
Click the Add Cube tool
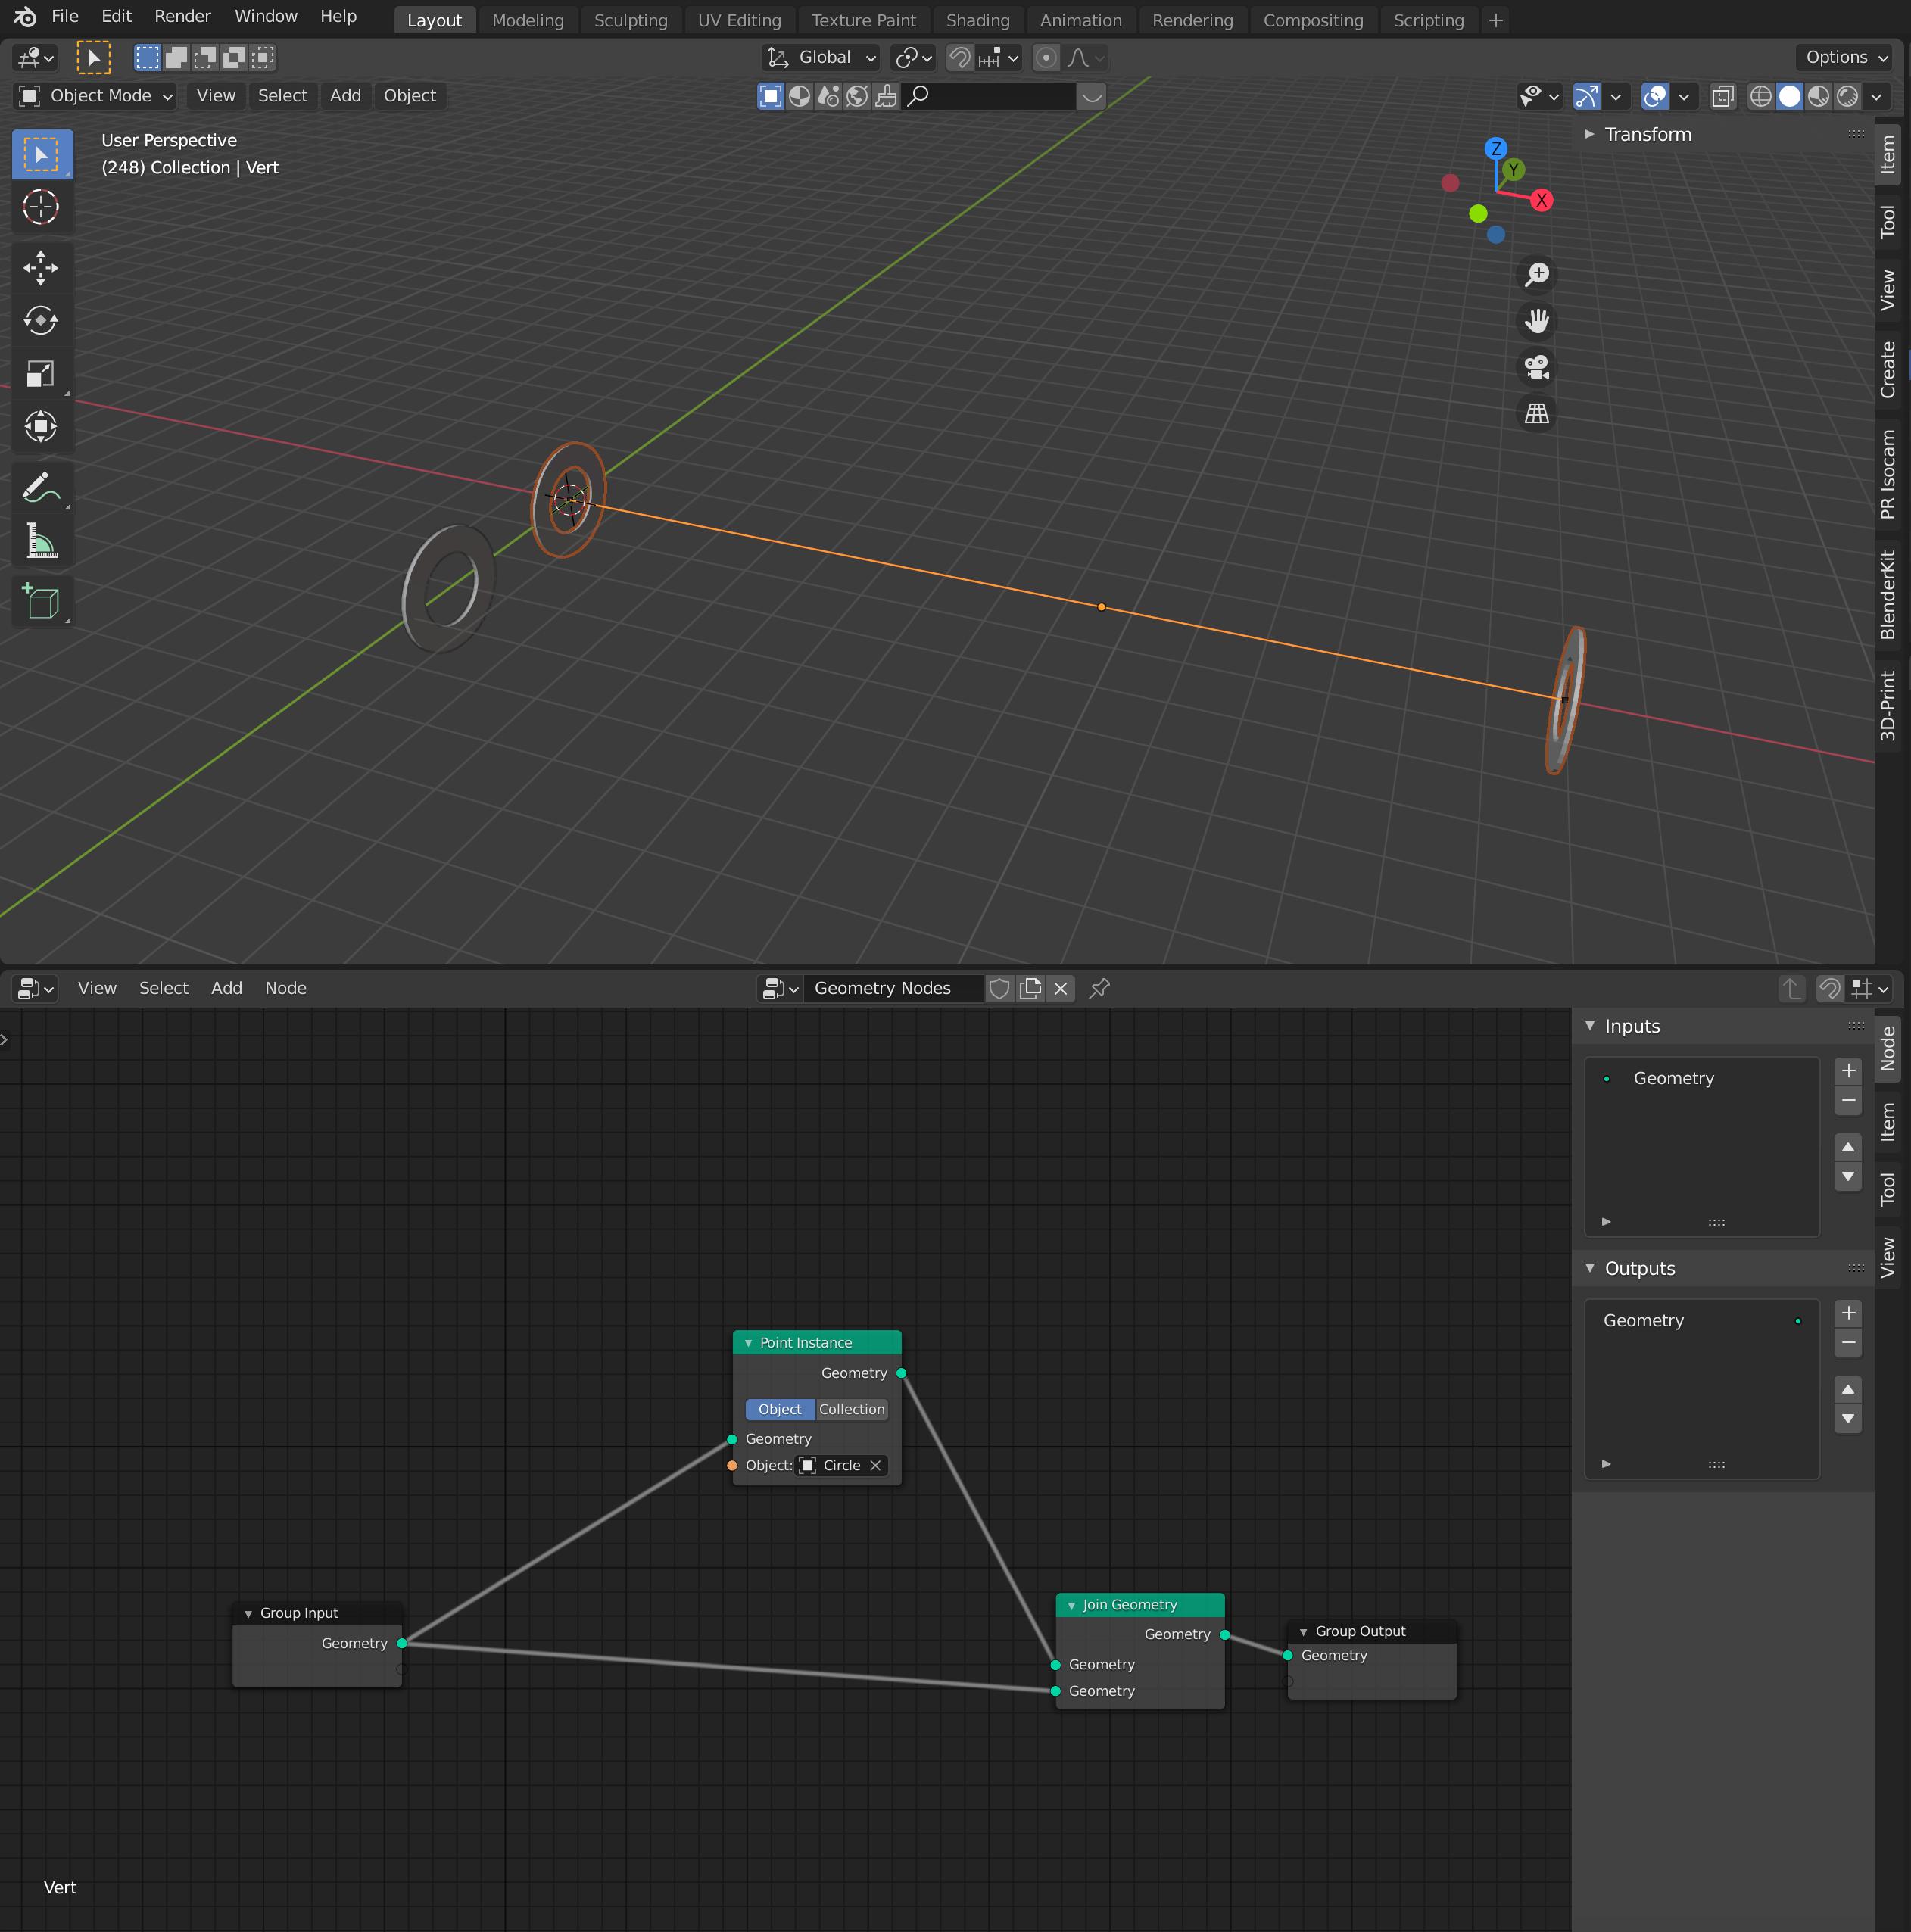[x=41, y=602]
